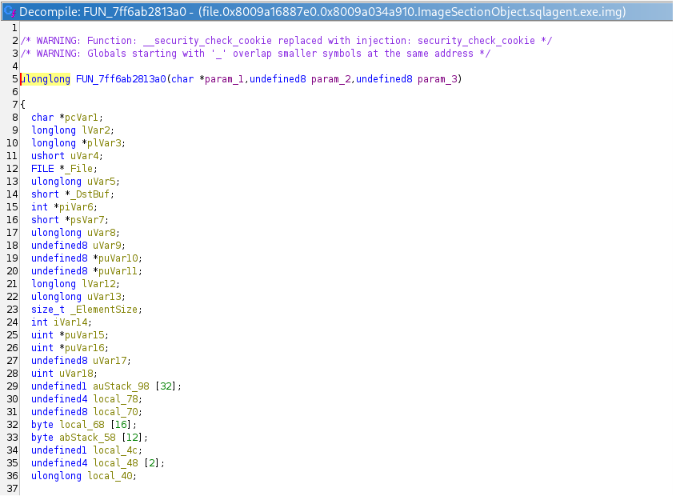Viewport: 673px width, 496px height.
Task: Select variable uVar4 declaration
Action: [85, 156]
